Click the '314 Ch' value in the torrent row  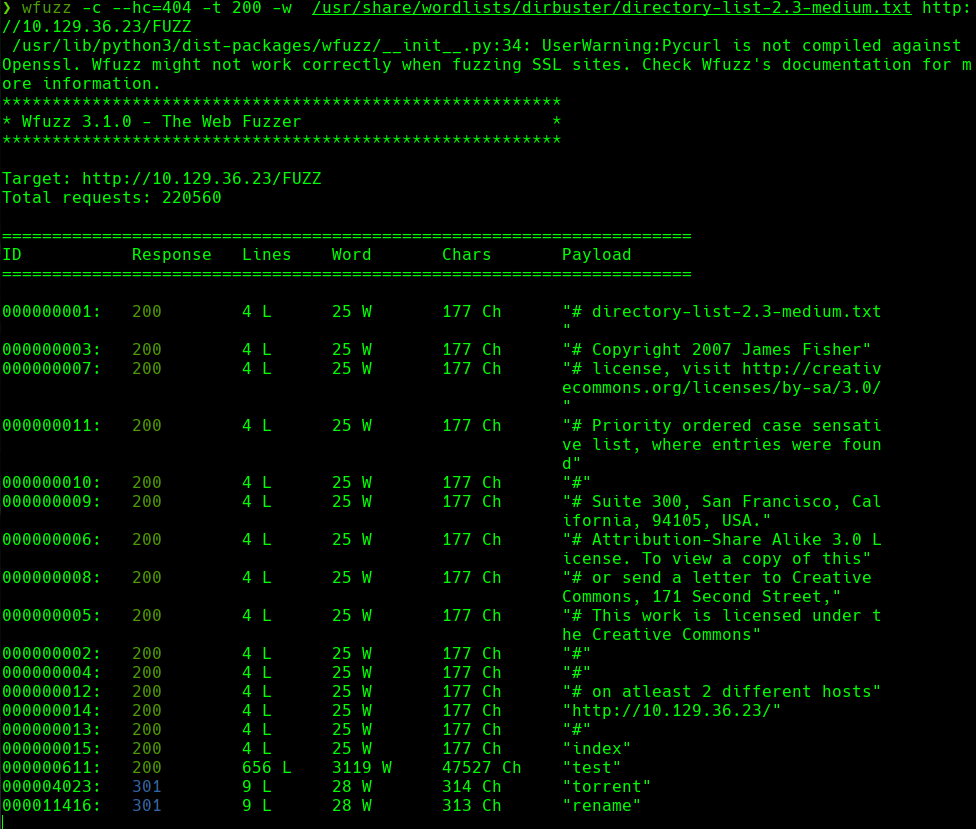tap(472, 787)
